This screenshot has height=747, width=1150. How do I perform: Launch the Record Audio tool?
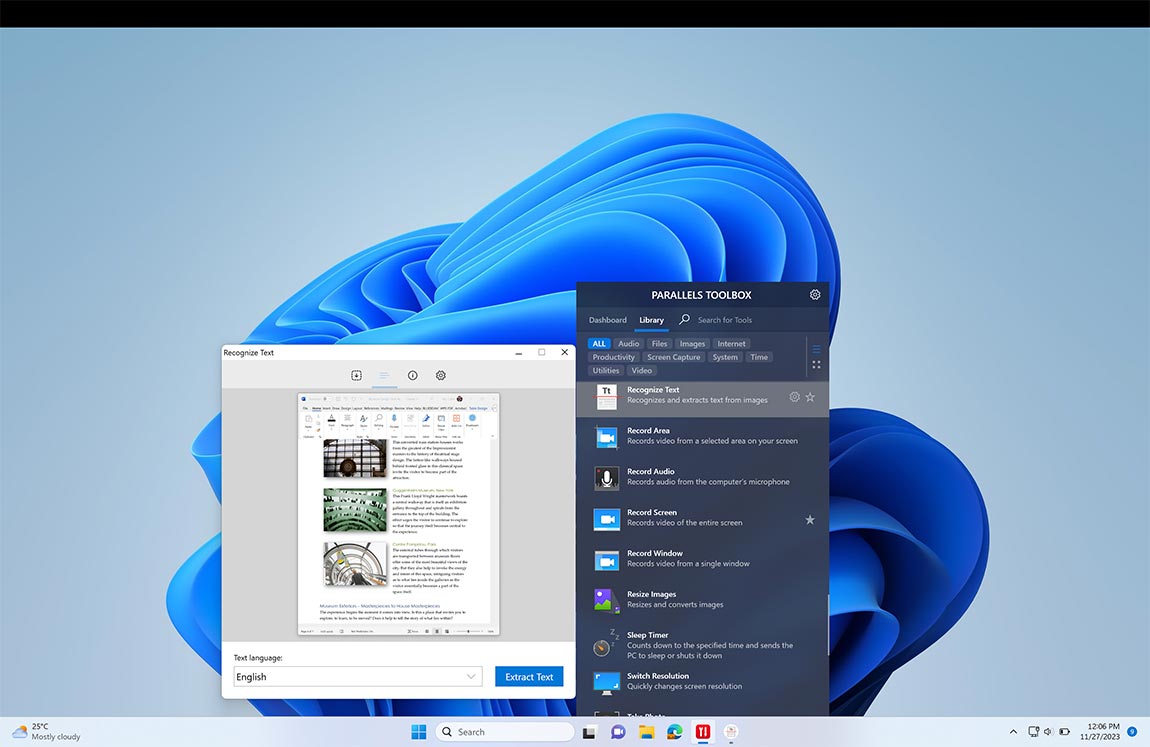[690, 478]
